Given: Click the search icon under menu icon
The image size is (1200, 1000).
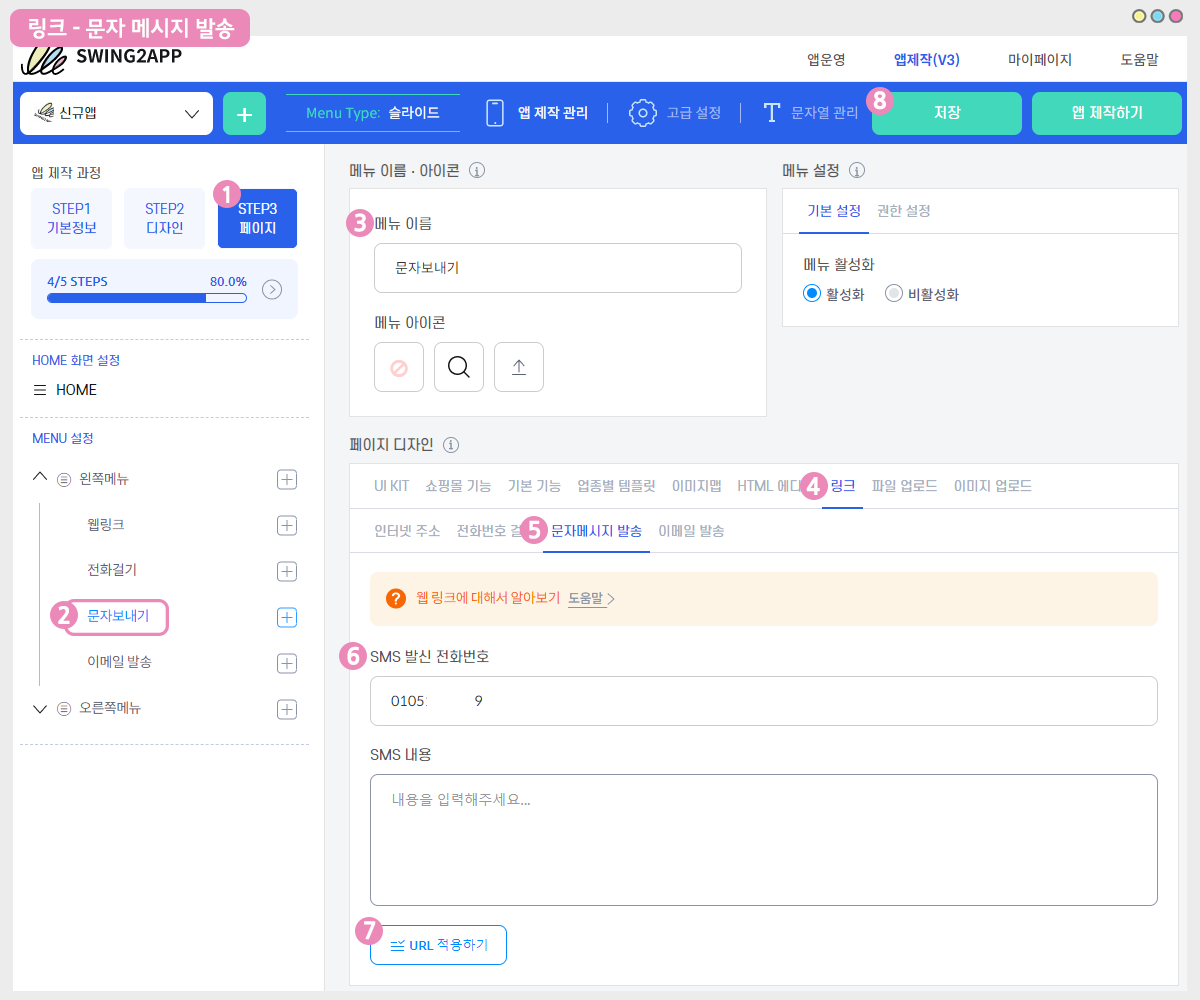Looking at the screenshot, I should tap(459, 367).
